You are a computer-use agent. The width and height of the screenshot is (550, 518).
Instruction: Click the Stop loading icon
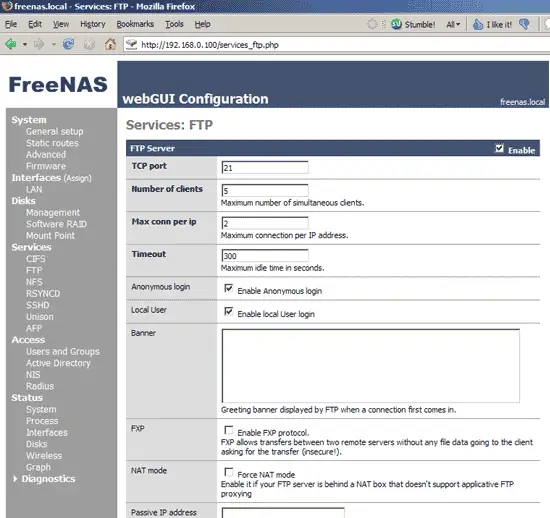89,44
